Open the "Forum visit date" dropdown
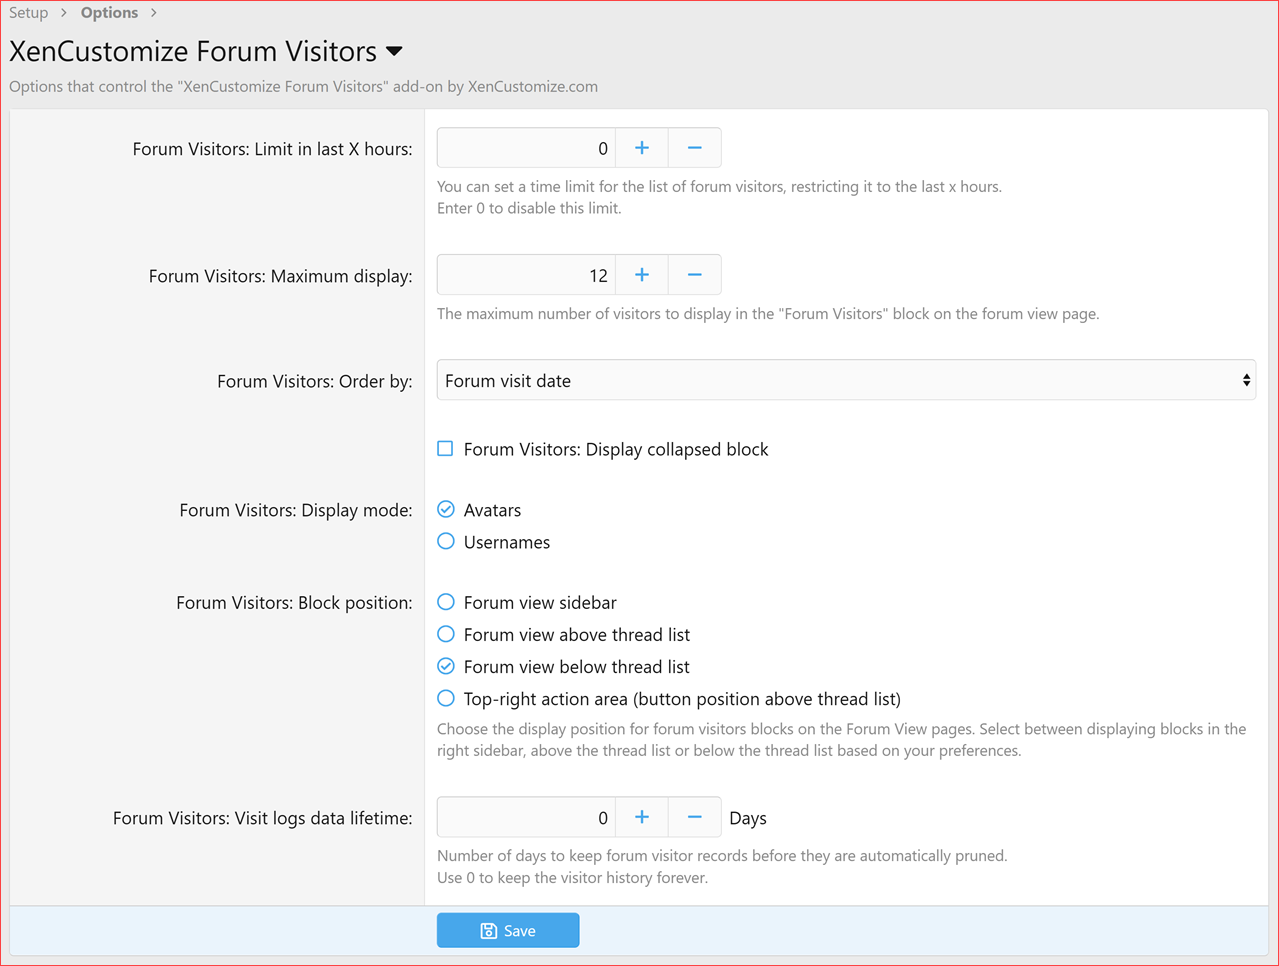This screenshot has width=1279, height=966. pos(846,380)
